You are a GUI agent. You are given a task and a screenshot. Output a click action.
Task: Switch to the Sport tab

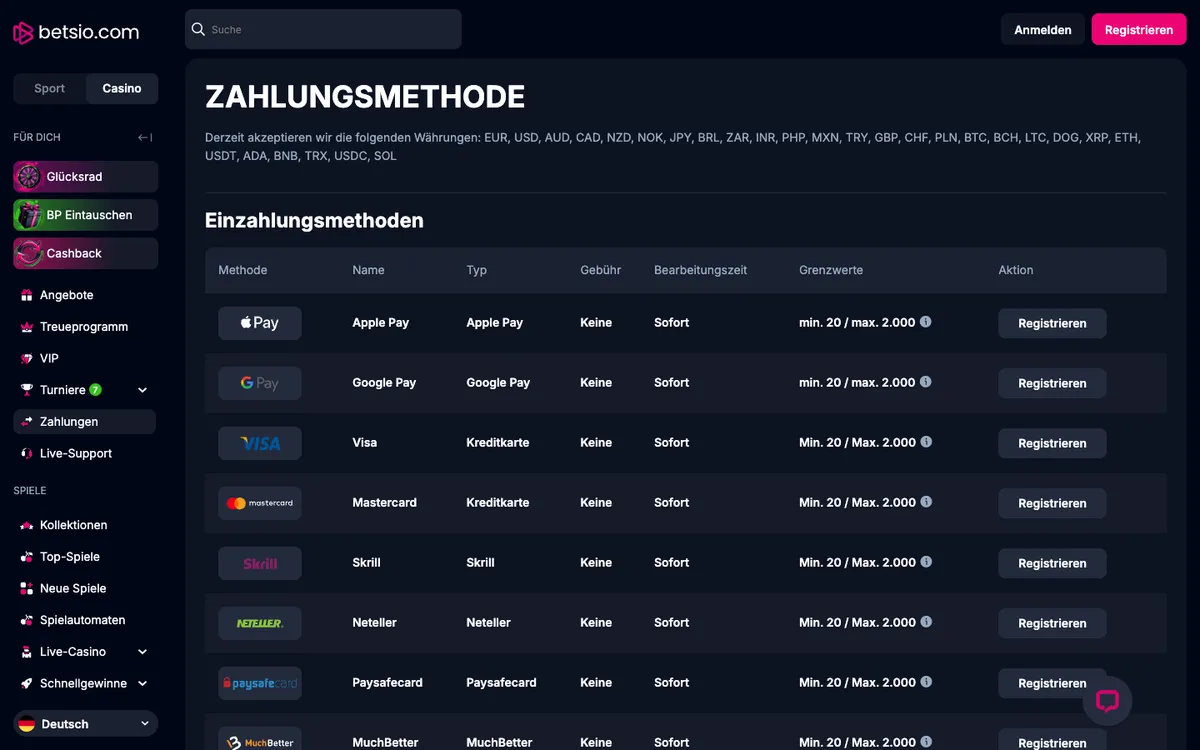click(50, 88)
